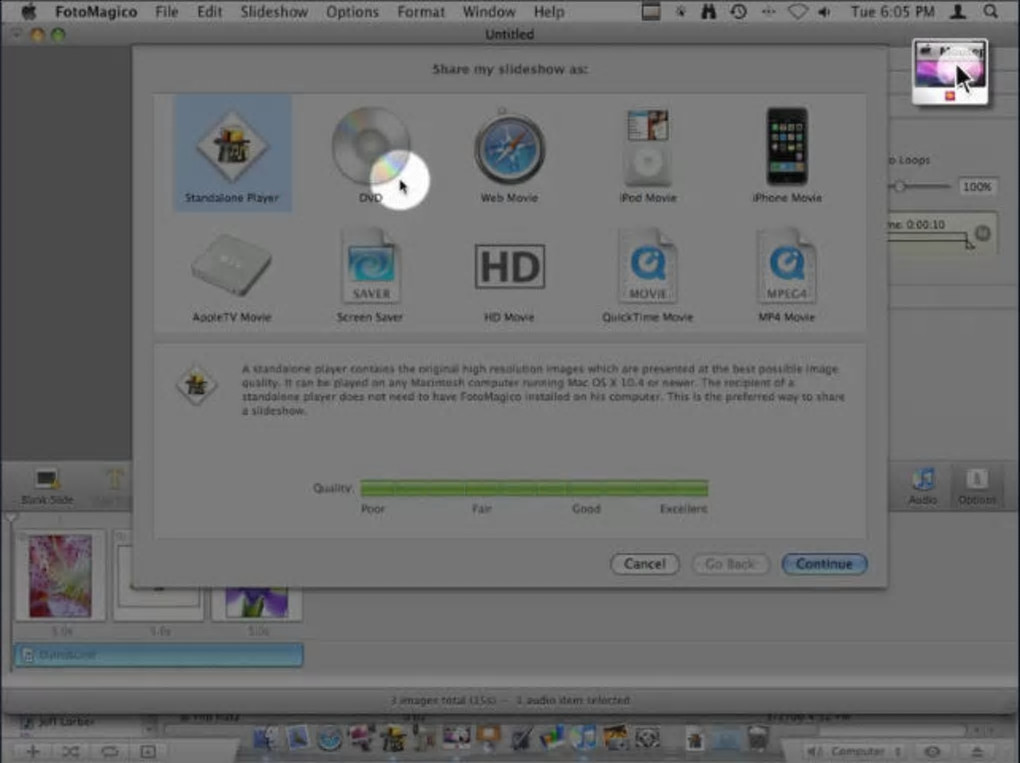The width and height of the screenshot is (1020, 763).
Task: Open the File menu
Action: coord(167,12)
